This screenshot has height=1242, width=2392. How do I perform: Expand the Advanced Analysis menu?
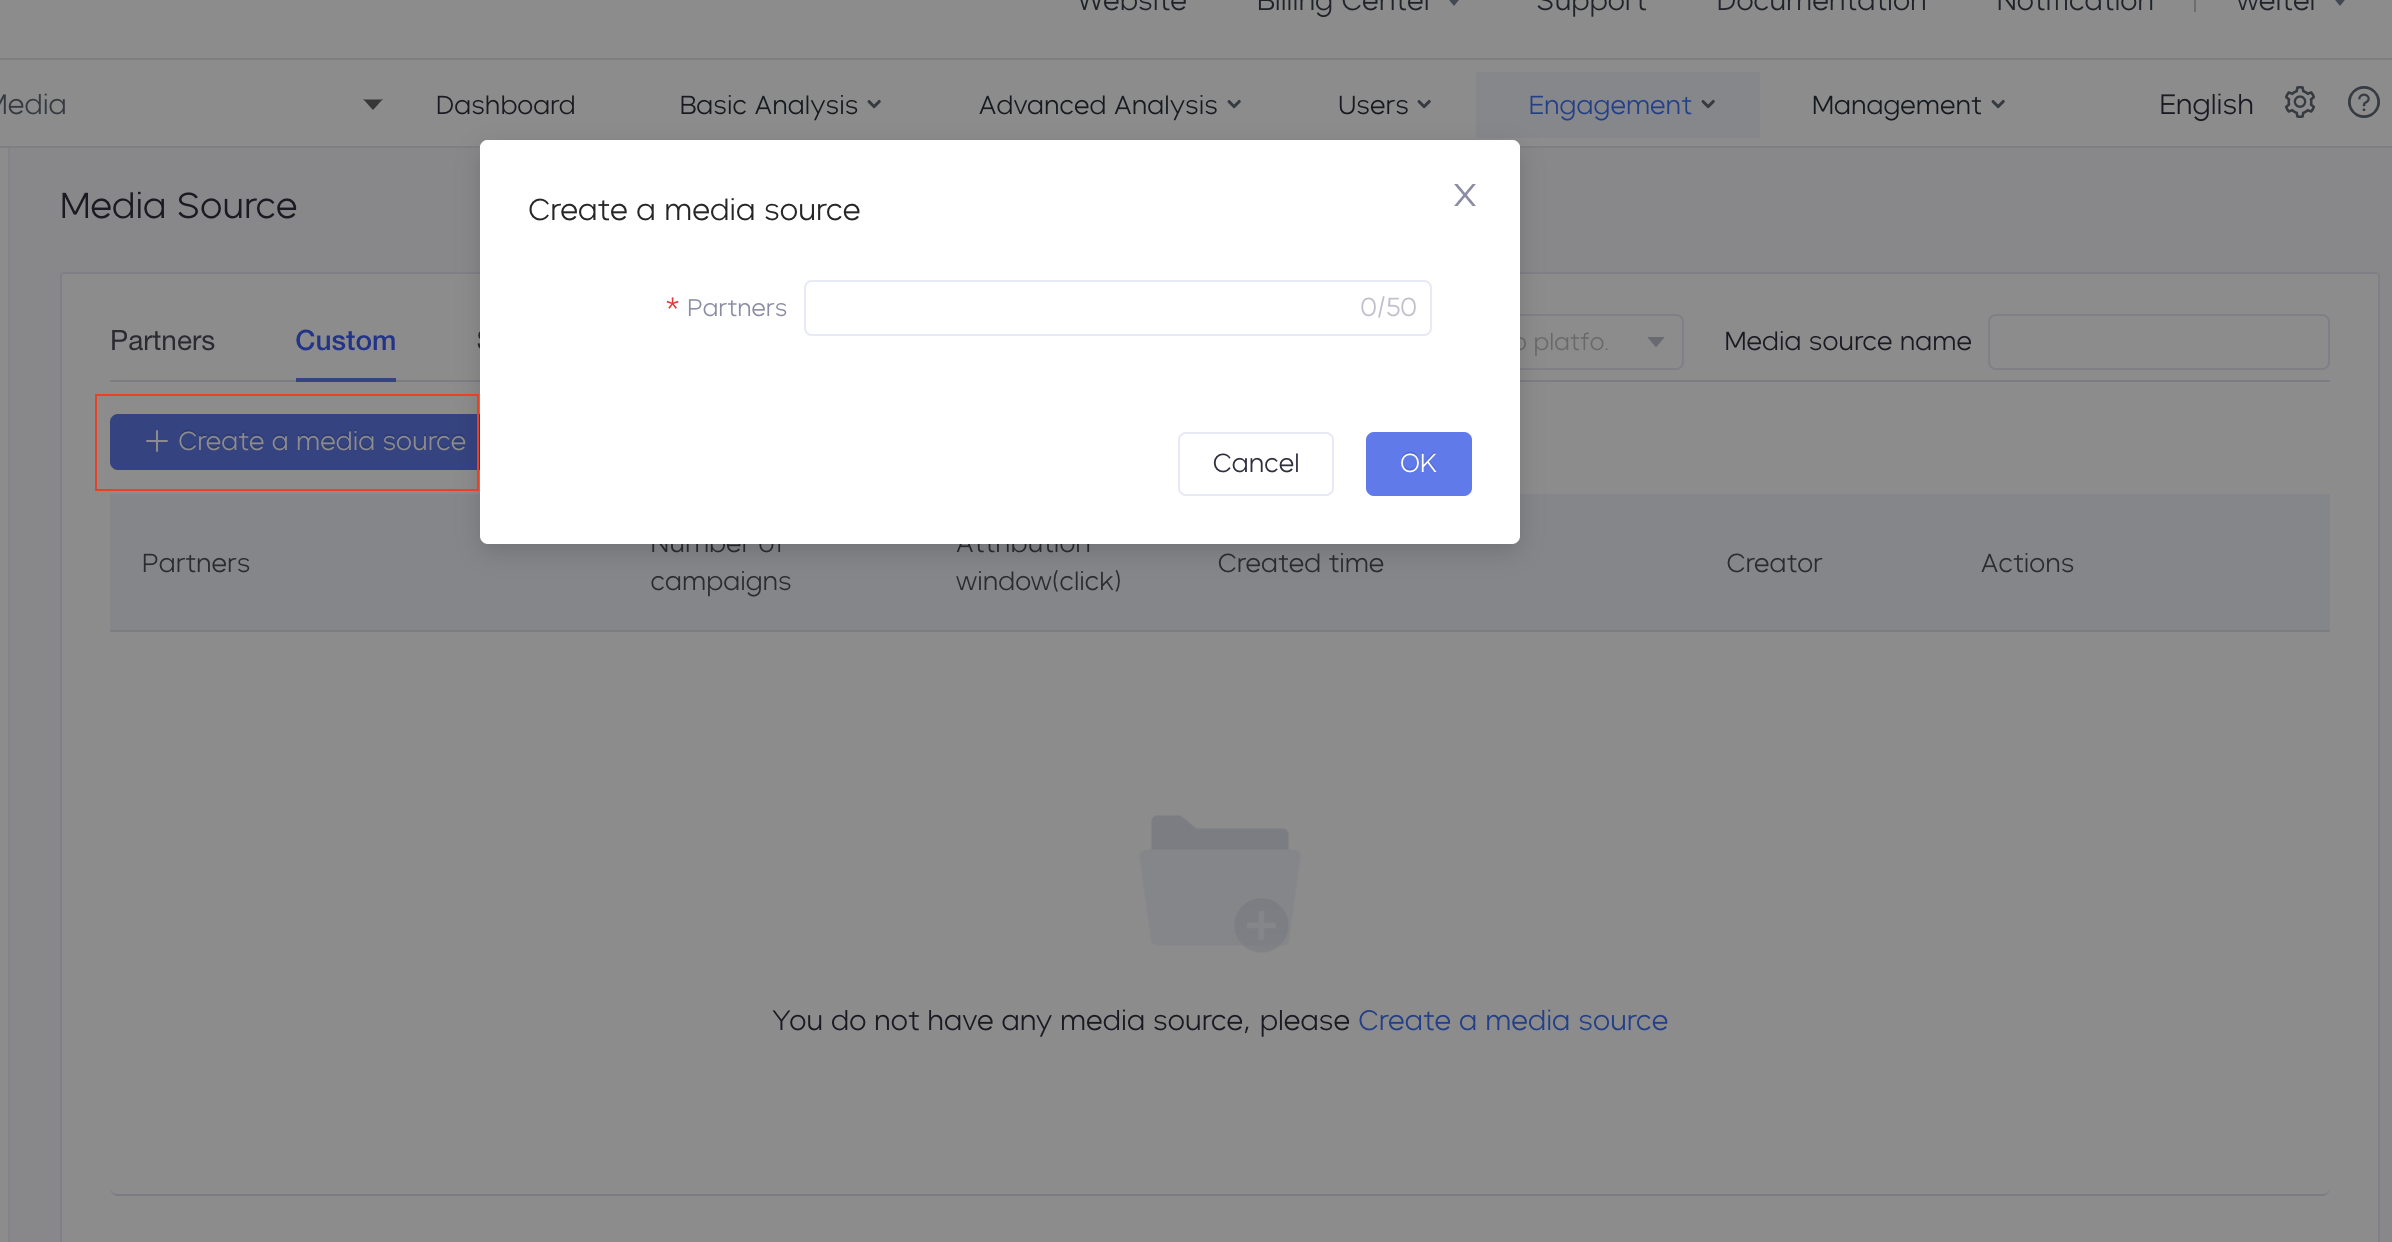point(1109,105)
